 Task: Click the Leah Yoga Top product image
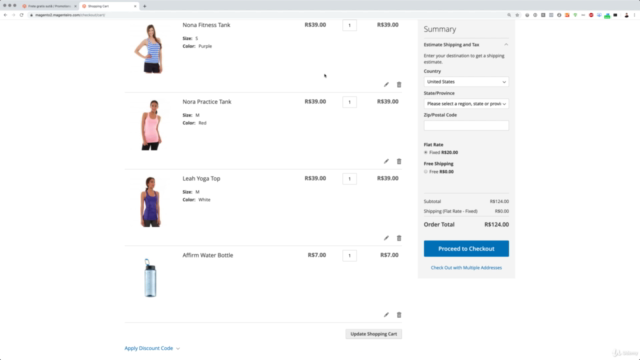pos(151,202)
